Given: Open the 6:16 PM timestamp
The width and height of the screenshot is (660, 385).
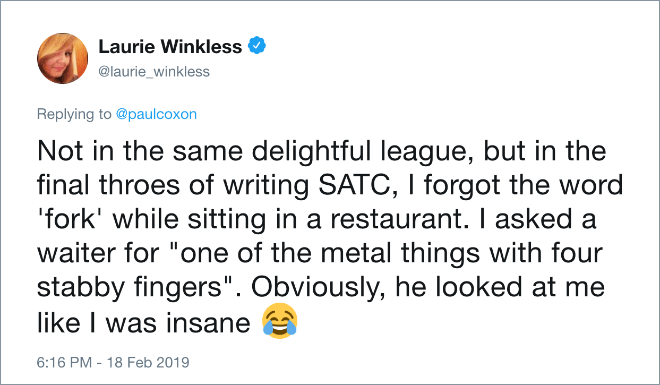Looking at the screenshot, I should 64,362.
